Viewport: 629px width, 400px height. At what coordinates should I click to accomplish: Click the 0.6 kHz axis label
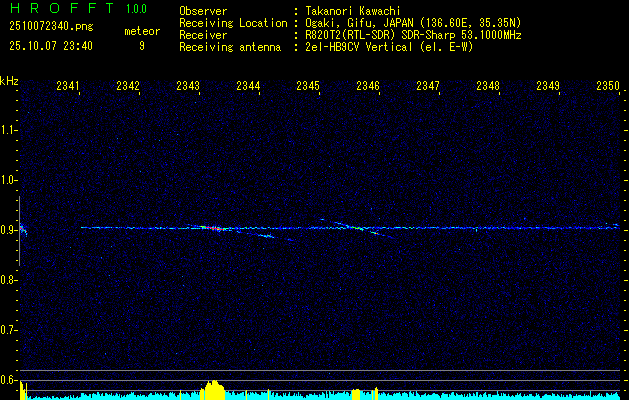pos(8,380)
